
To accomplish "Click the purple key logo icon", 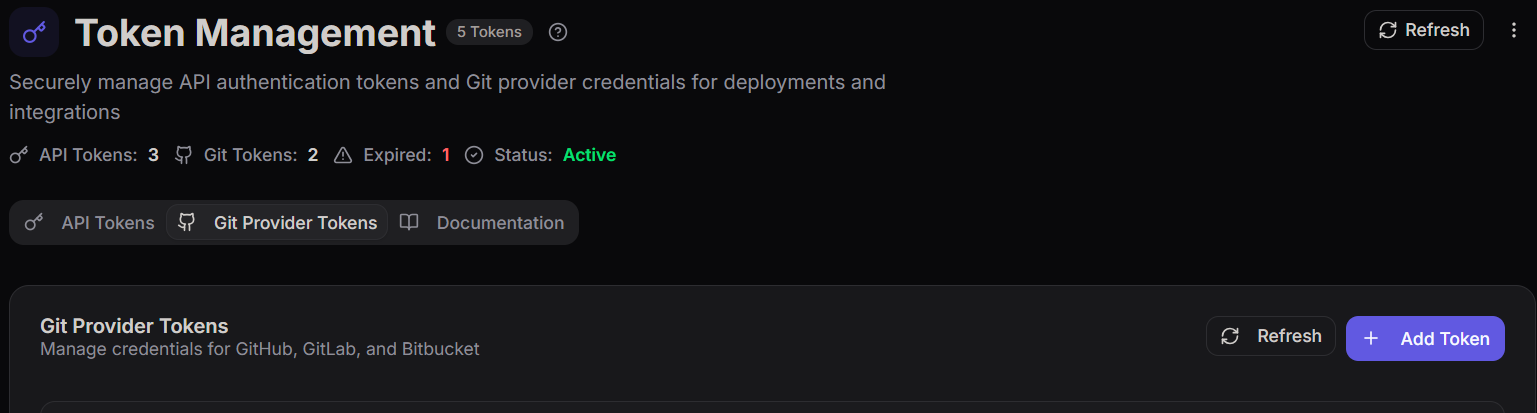I will pos(34,32).
